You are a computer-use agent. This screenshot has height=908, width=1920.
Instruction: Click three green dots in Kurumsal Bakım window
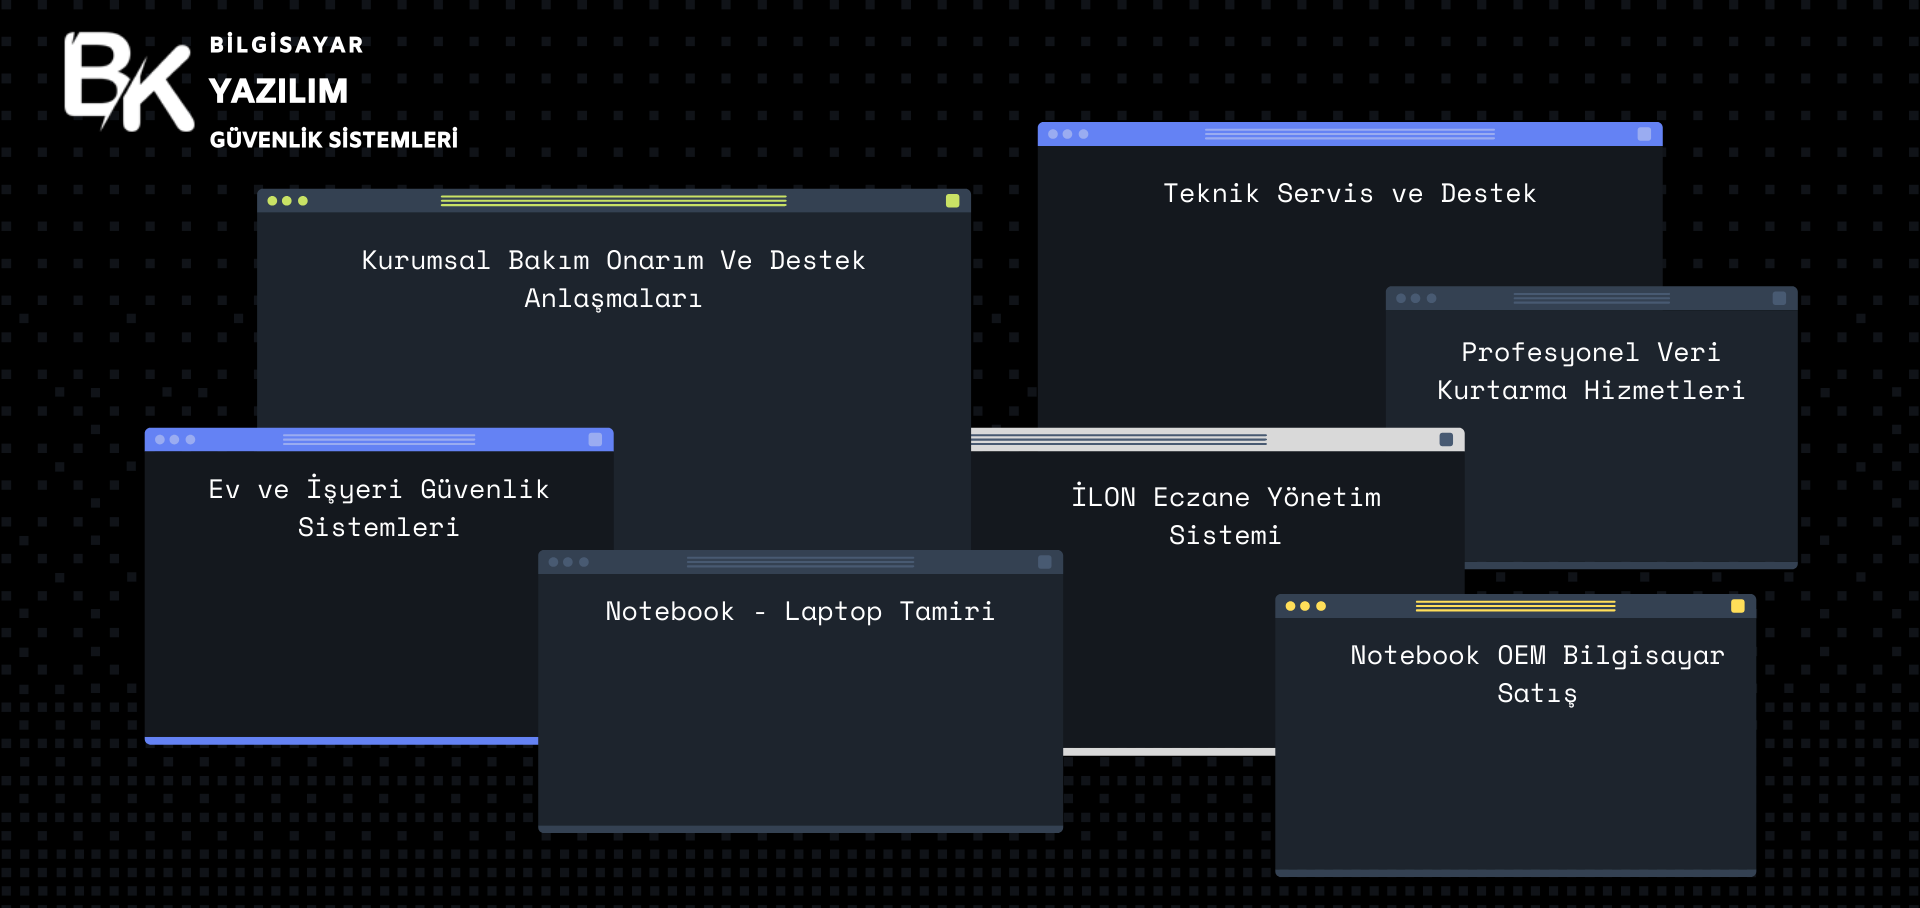[x=287, y=201]
